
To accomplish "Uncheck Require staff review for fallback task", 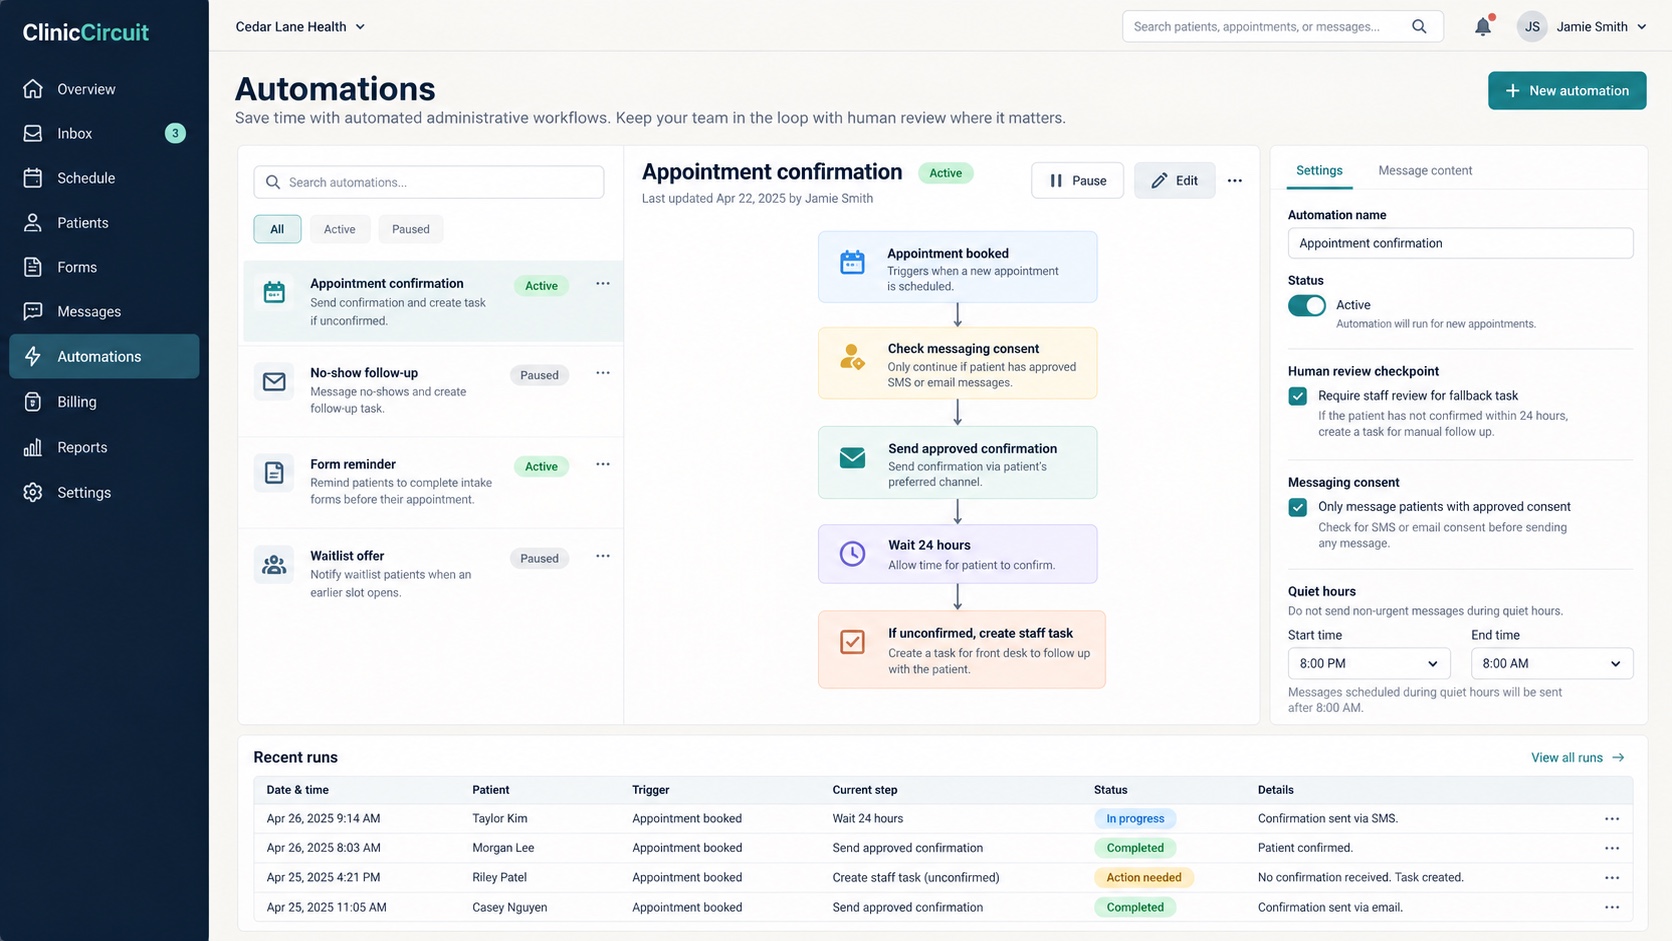I will click(x=1298, y=396).
